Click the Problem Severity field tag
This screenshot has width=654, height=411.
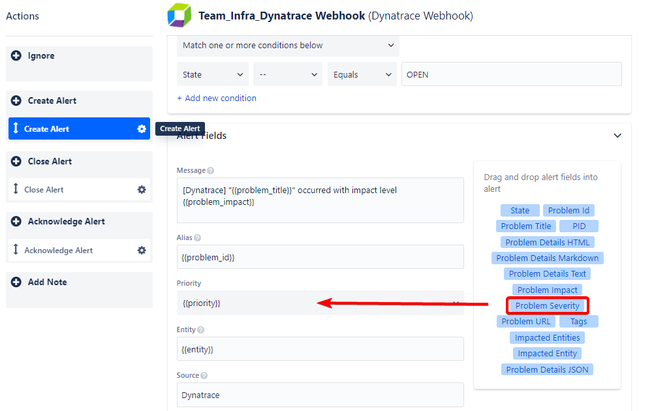[547, 305]
